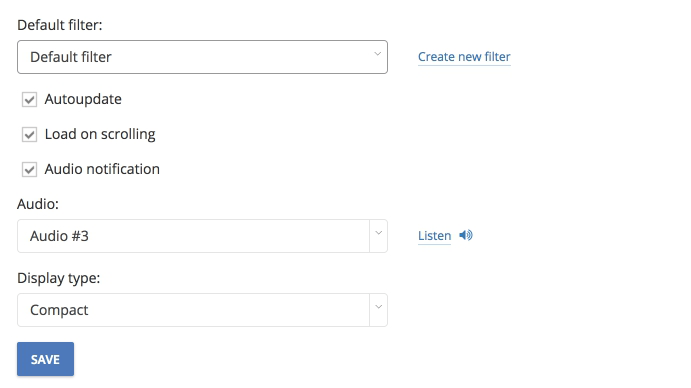Open the Display type Compact dropdown
The height and width of the screenshot is (388, 691).
pyautogui.click(x=202, y=310)
